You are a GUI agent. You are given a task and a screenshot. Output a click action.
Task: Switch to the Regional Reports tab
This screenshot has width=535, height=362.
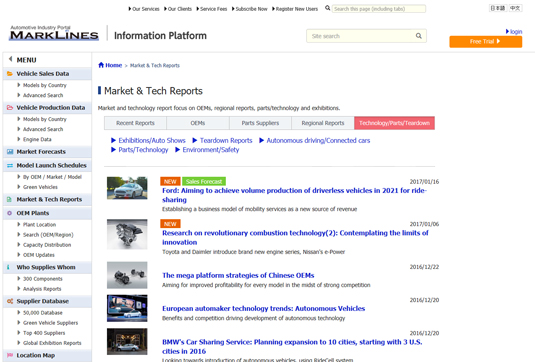point(323,123)
